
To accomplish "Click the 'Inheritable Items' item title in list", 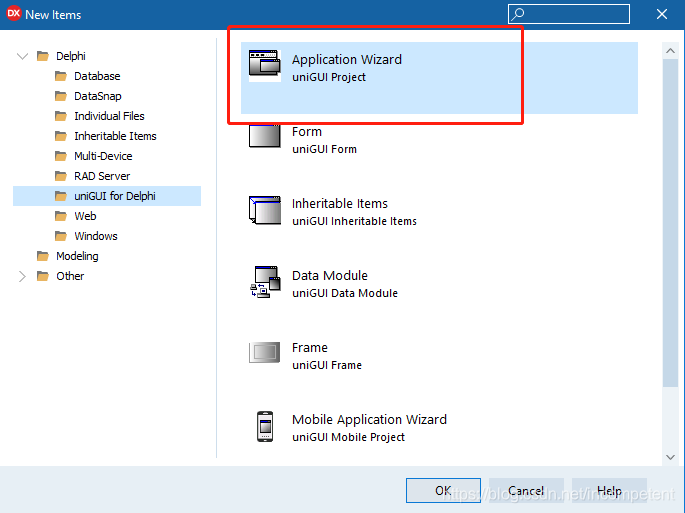I will pyautogui.click(x=340, y=204).
